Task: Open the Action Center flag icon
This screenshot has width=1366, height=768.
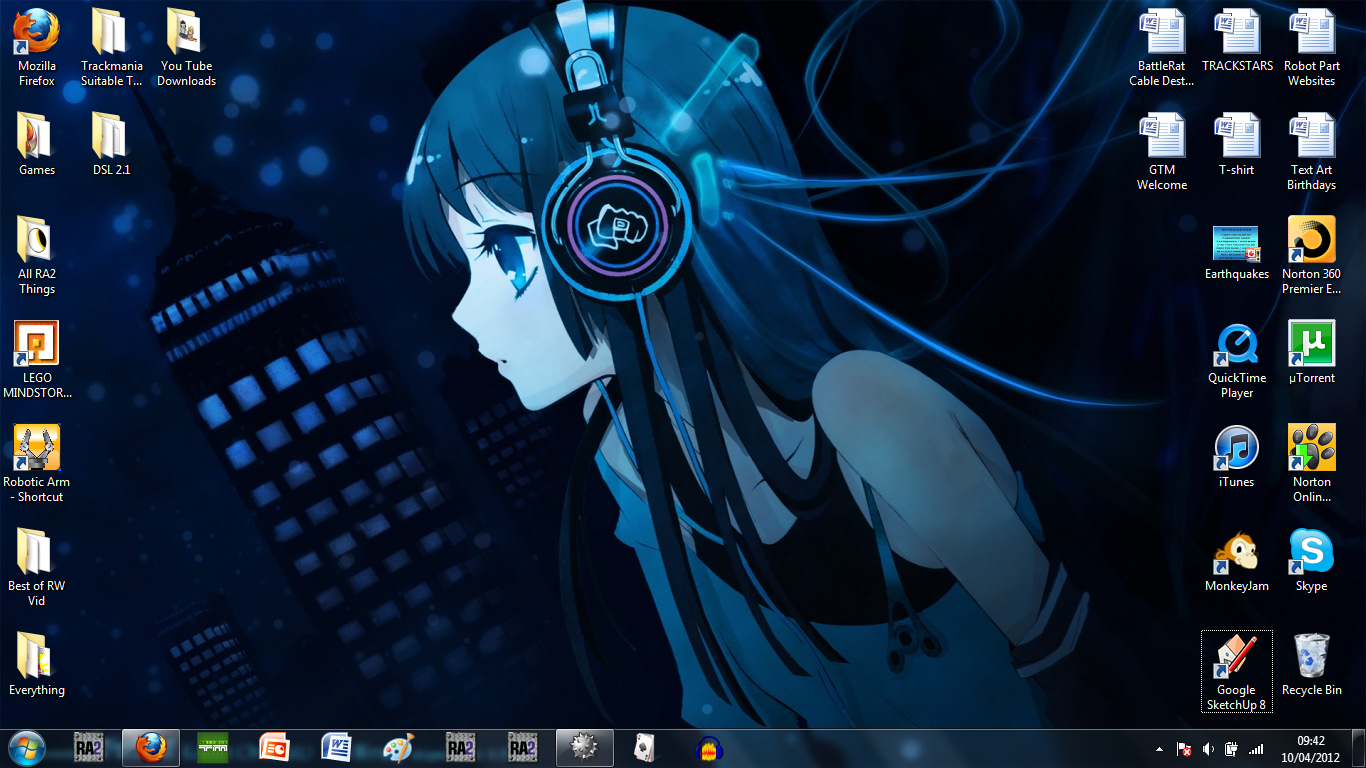Action: point(1184,748)
